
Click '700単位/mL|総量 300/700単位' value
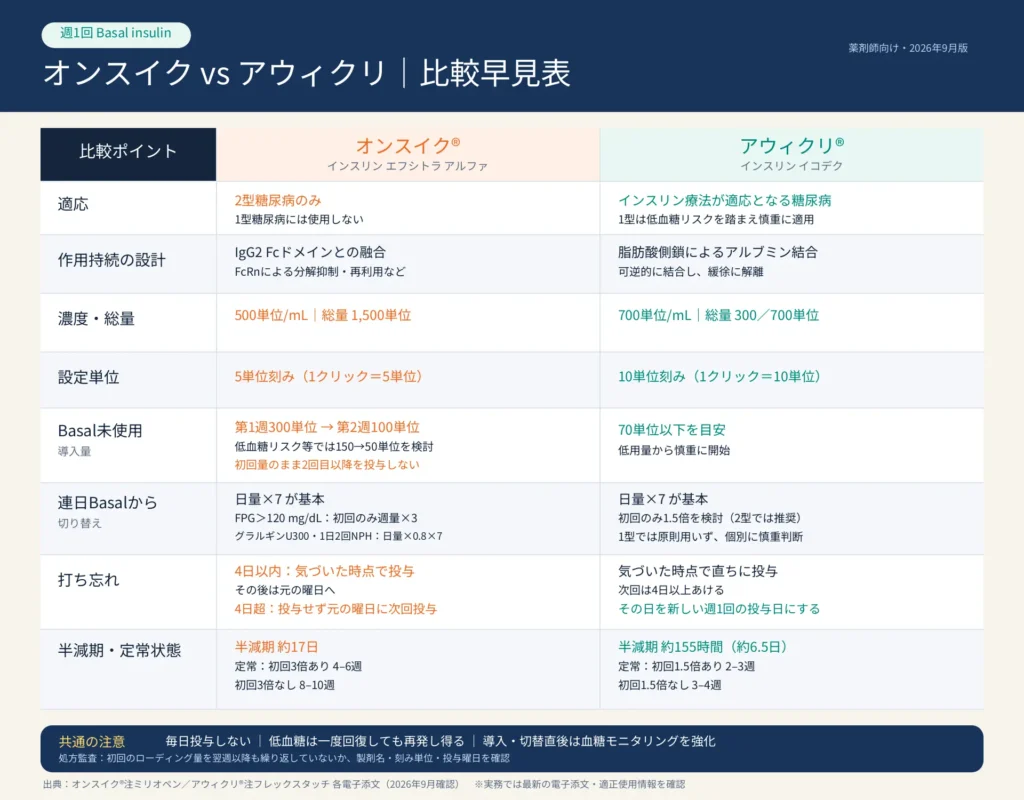pyautogui.click(x=718, y=315)
